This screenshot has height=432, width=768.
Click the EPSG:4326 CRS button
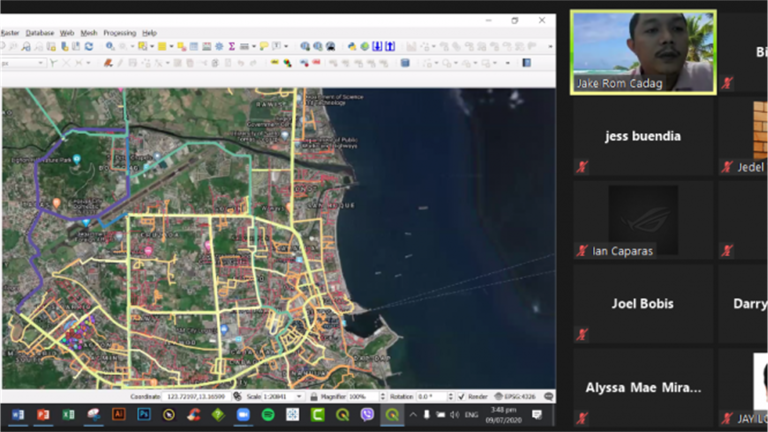[x=515, y=396]
